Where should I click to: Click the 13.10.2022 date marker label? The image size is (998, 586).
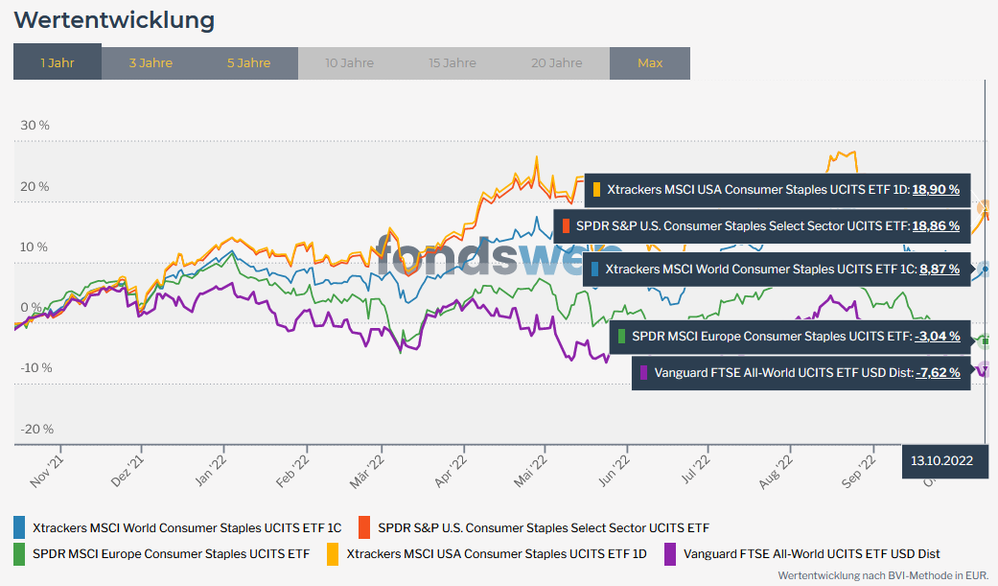[x=940, y=461]
